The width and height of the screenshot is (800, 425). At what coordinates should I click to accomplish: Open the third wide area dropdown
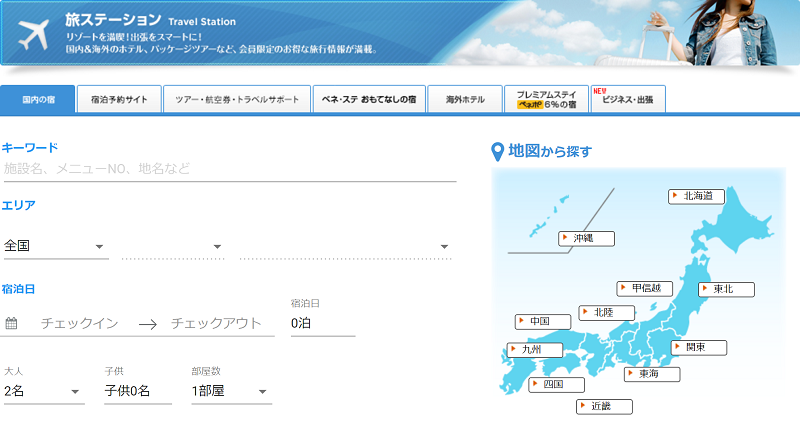[x=345, y=246]
